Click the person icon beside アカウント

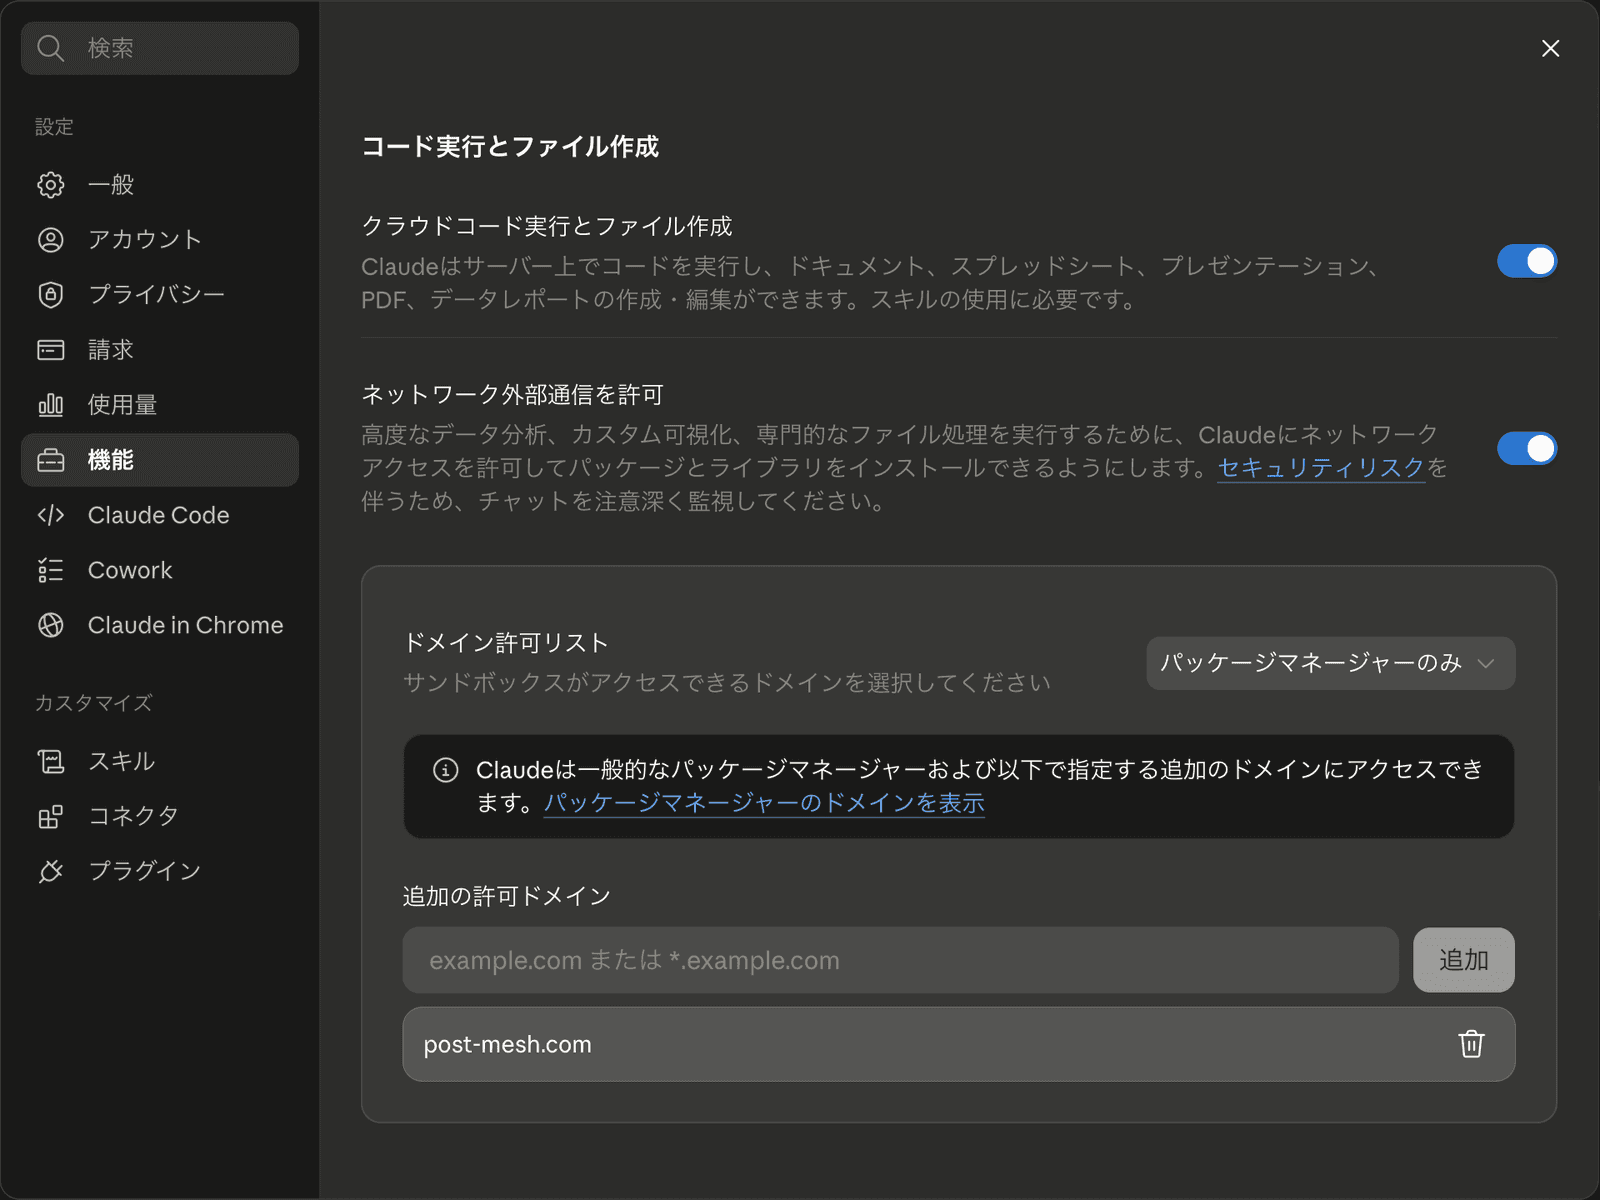[x=51, y=240]
